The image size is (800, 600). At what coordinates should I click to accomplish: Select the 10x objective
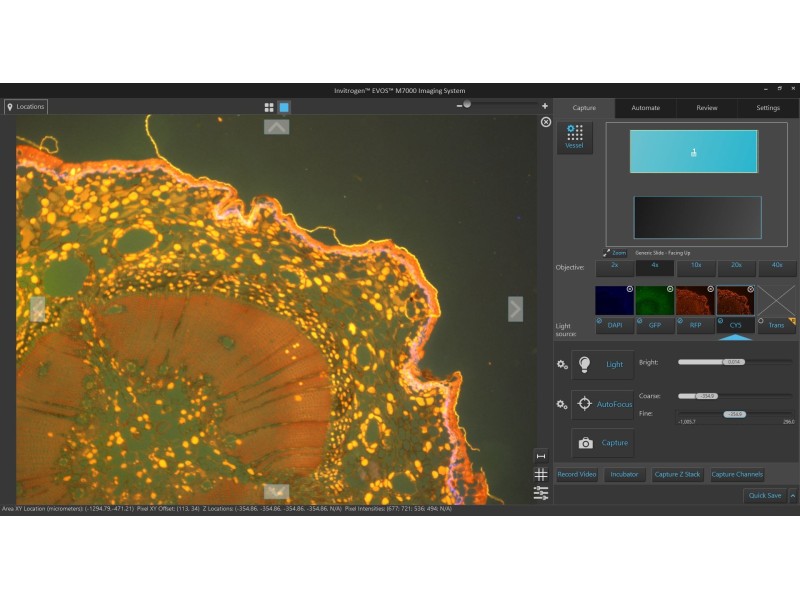coord(695,268)
